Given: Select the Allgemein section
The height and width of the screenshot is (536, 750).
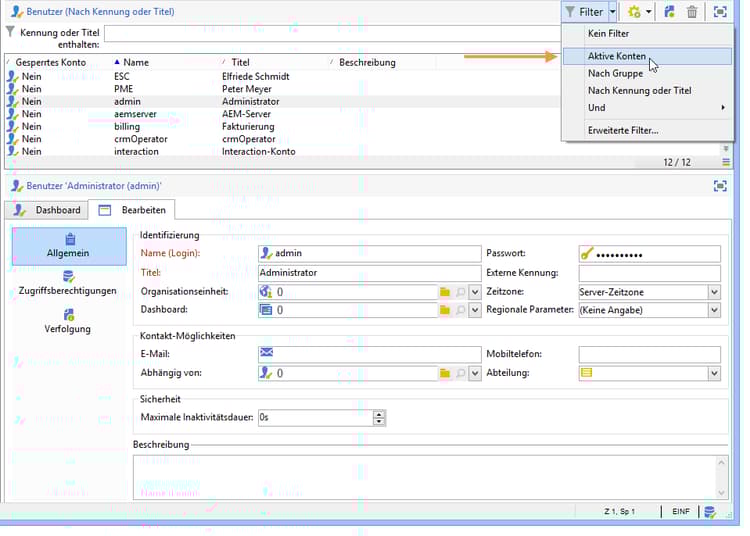Looking at the screenshot, I should pos(69,246).
